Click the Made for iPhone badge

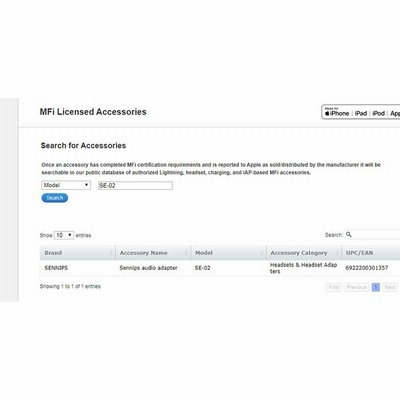(337, 112)
